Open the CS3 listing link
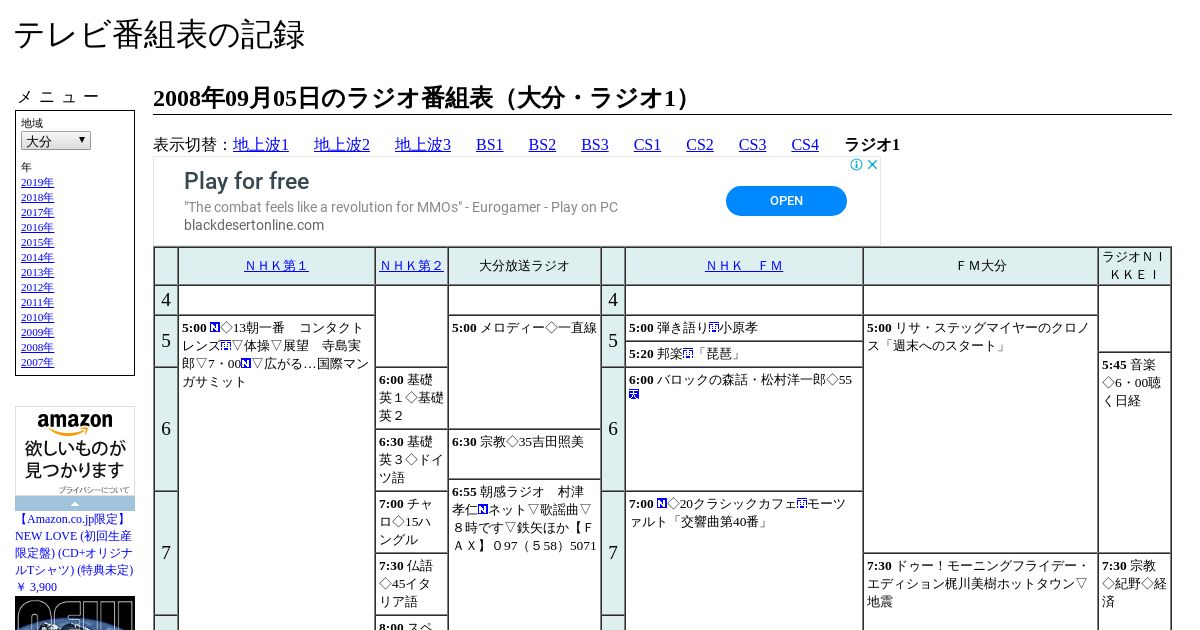 tap(752, 145)
